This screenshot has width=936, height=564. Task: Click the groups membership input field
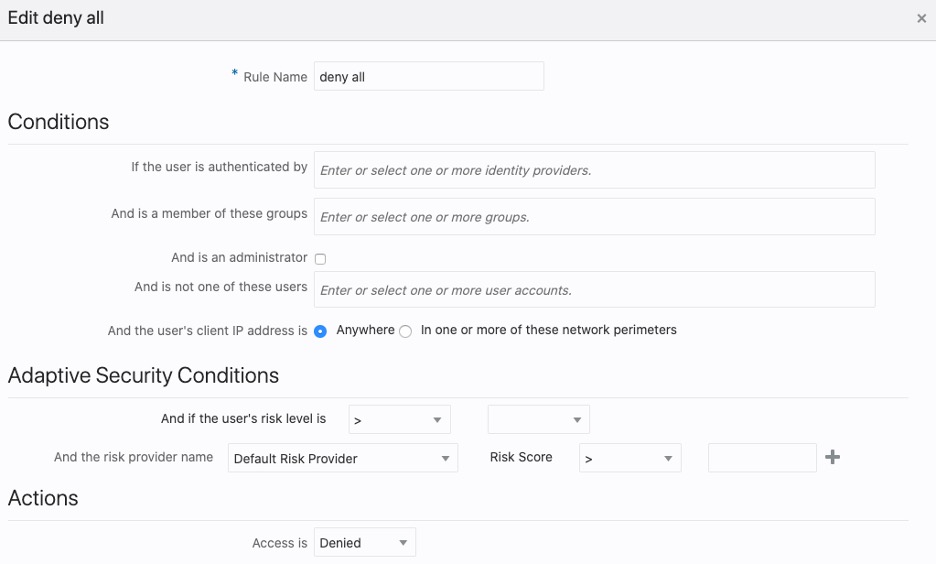pyautogui.click(x=594, y=217)
